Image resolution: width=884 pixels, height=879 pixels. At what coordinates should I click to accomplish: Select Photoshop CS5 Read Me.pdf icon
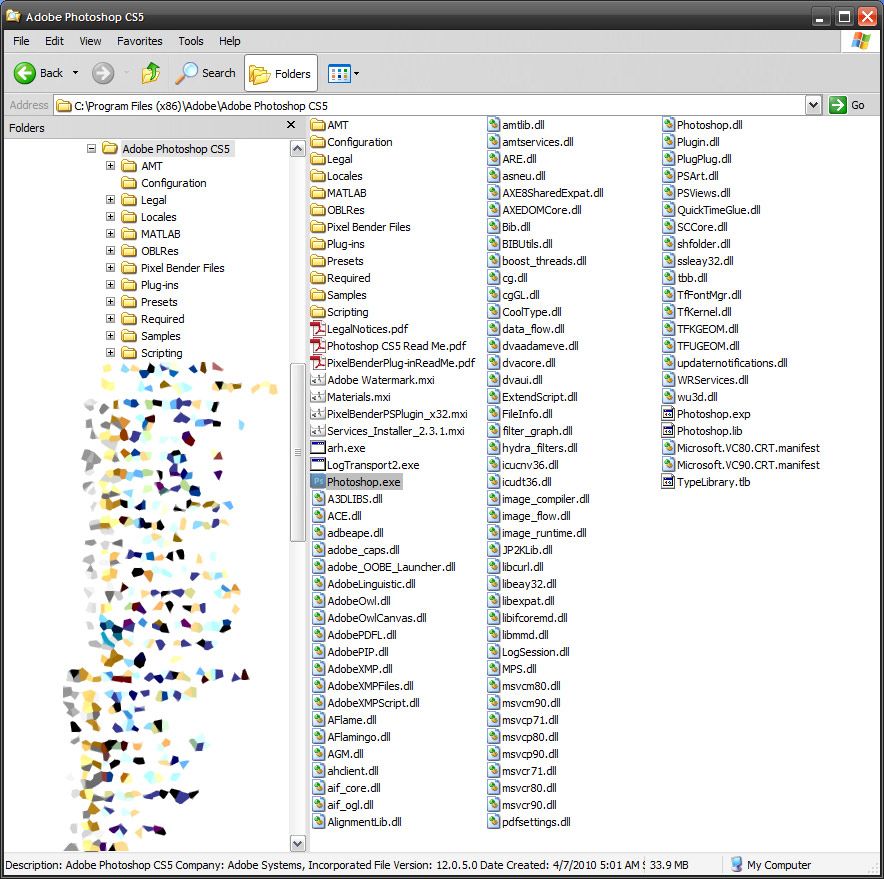pos(318,346)
